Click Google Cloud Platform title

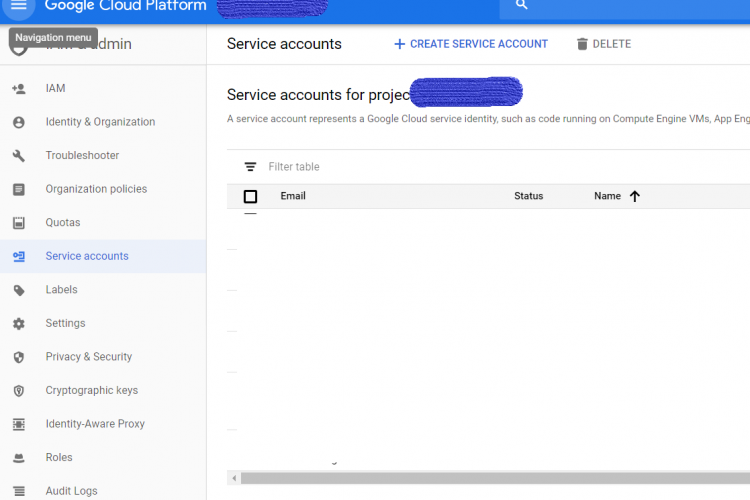(125, 6)
